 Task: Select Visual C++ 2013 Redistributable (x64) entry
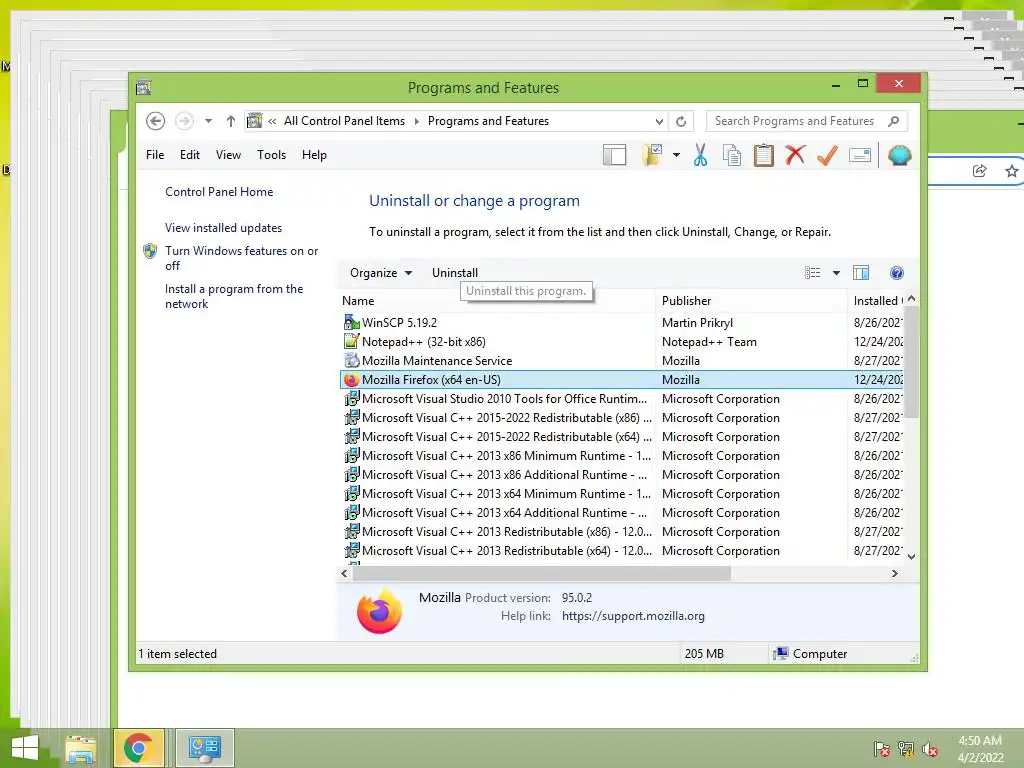[x=506, y=551]
